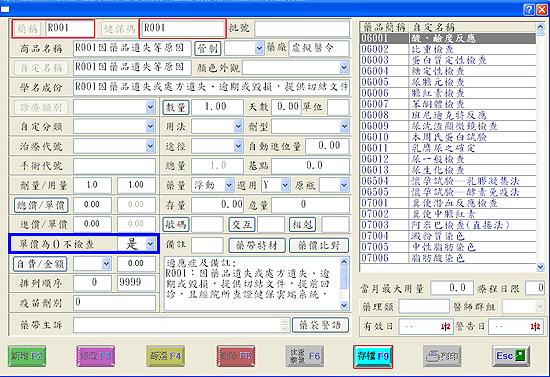Click the 自費/金額 button
Image resolution: width=550 pixels, height=377 pixels.
coord(40,264)
